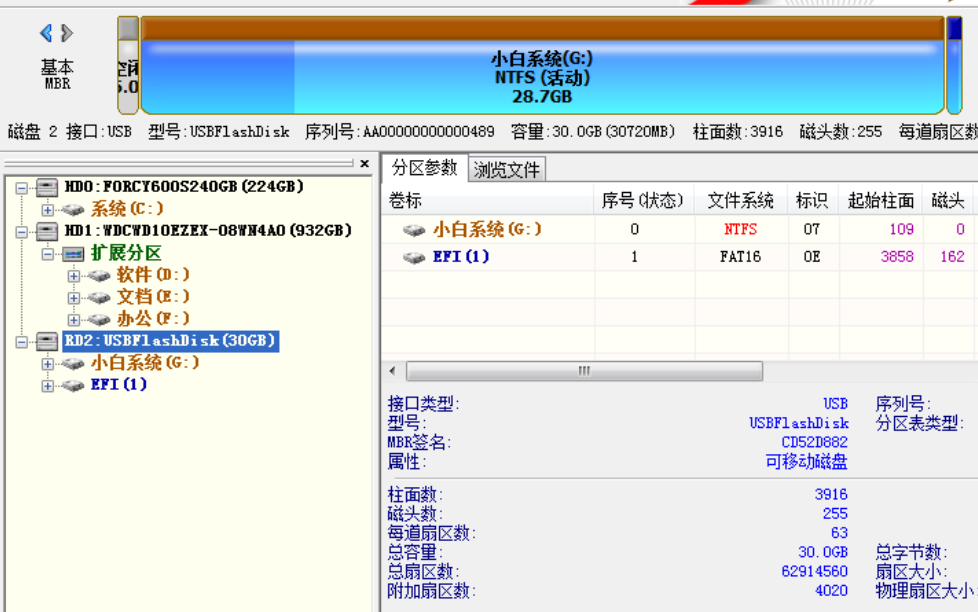
Task: Click the HD1 WDC disk drive icon
Action: [x=47, y=231]
